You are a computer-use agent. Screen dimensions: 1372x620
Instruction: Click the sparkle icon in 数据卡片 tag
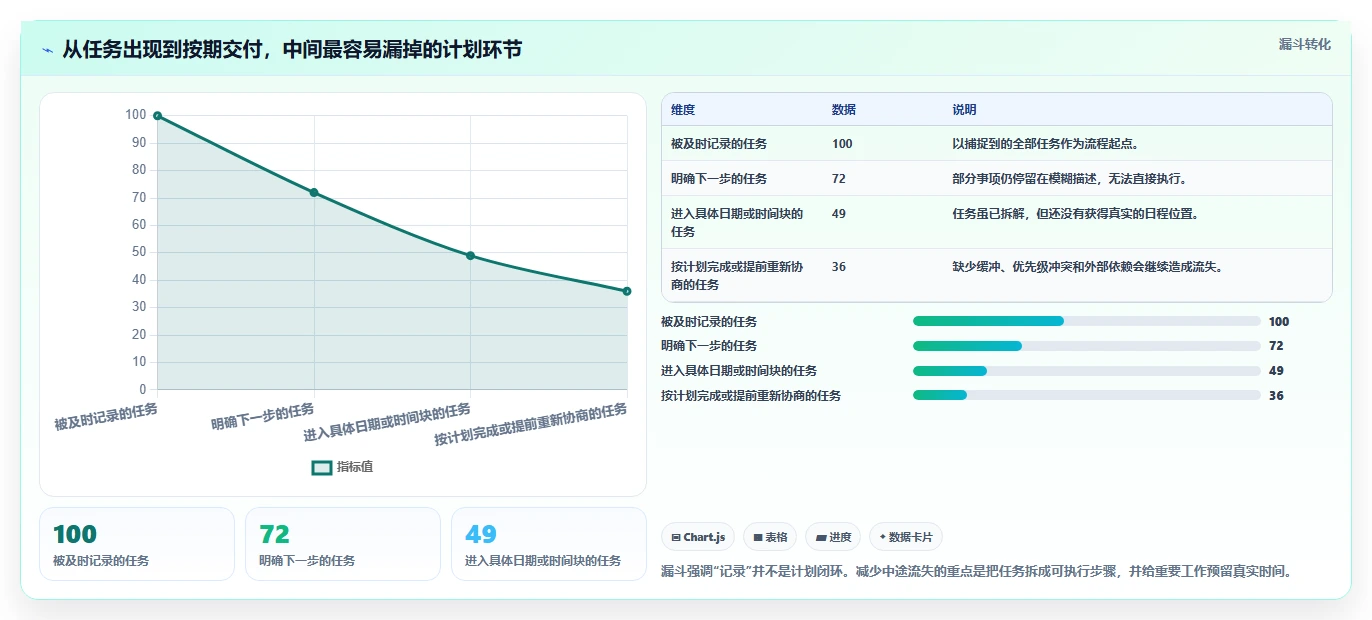point(882,537)
